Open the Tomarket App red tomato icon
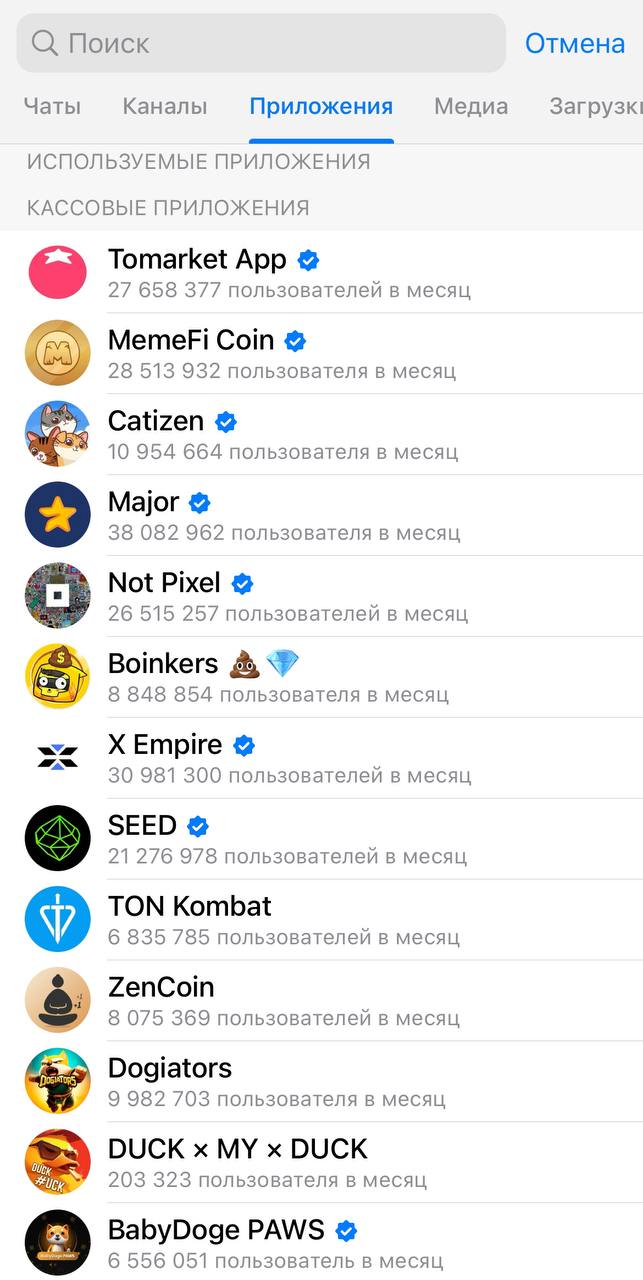Image resolution: width=643 pixels, height=1280 pixels. tap(58, 272)
